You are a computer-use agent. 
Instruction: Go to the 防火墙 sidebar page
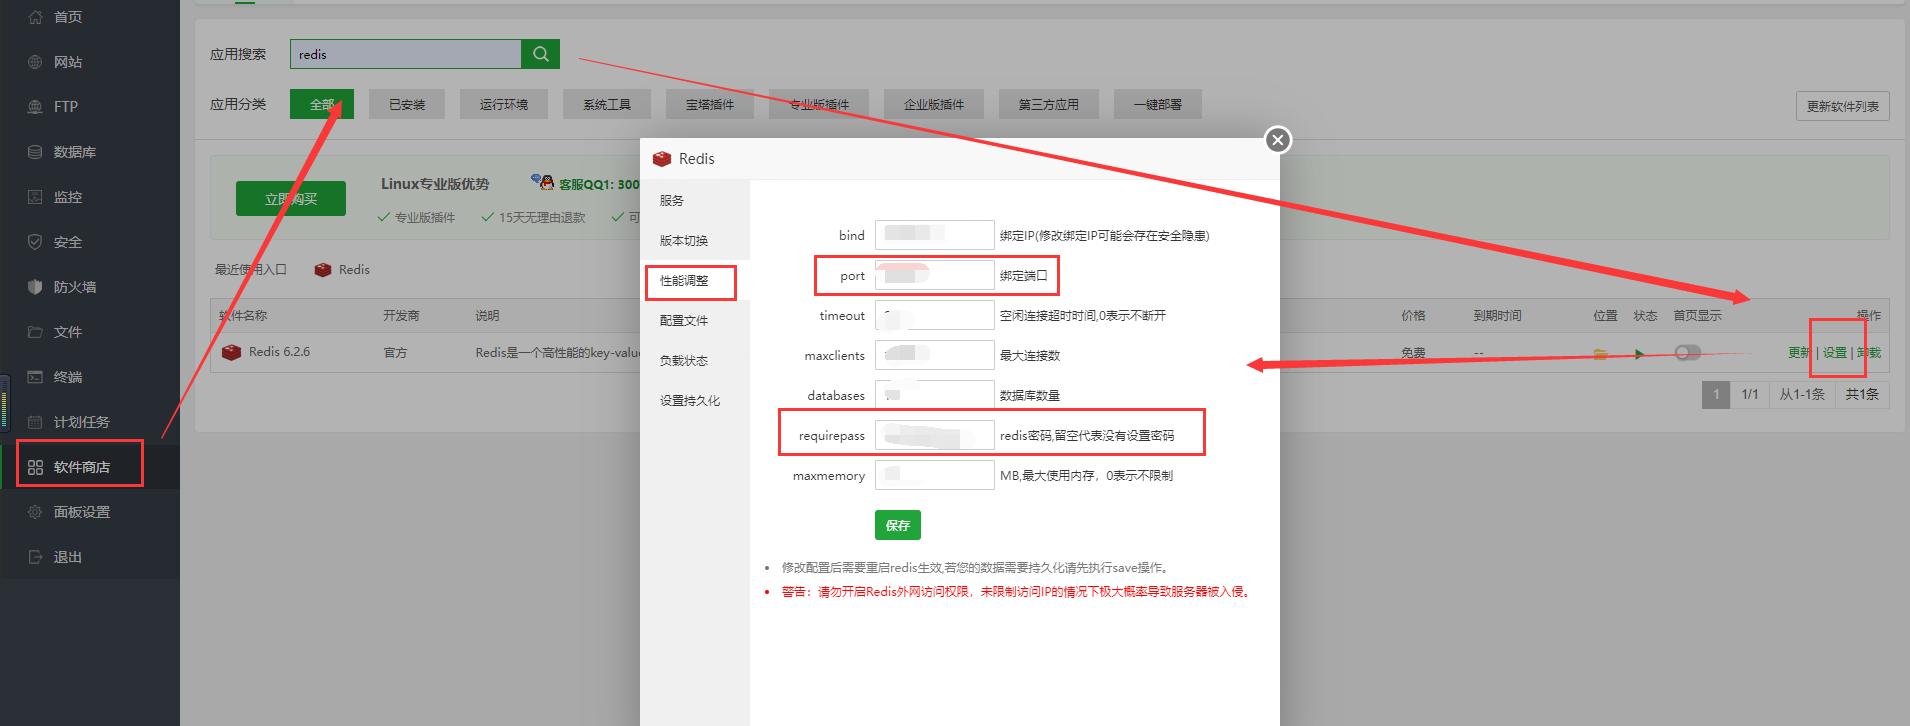tap(74, 287)
